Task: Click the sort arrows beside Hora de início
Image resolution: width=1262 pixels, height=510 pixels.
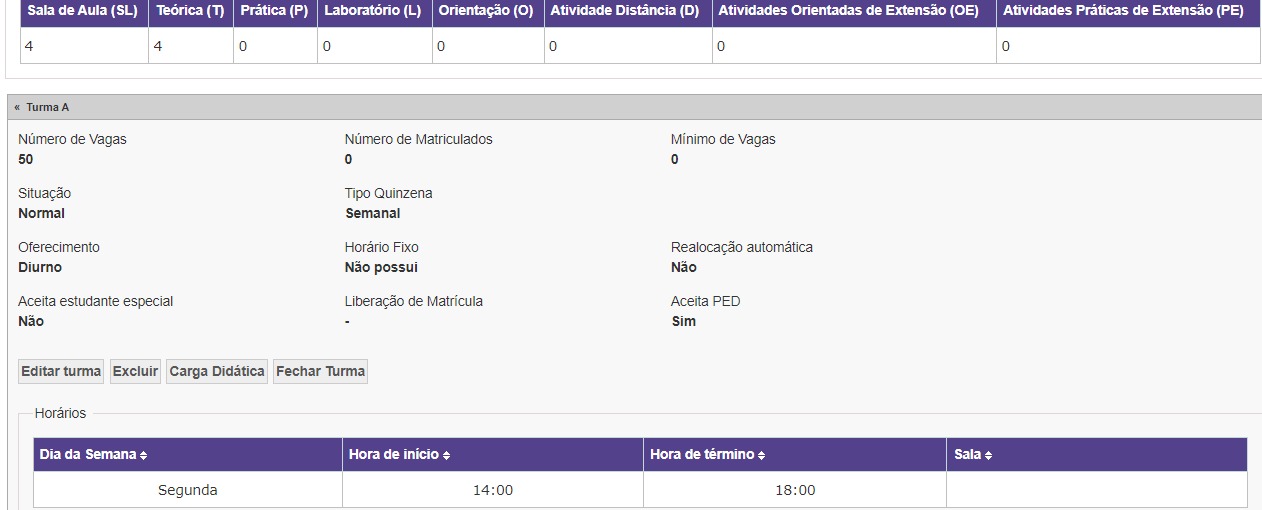Action: click(446, 455)
